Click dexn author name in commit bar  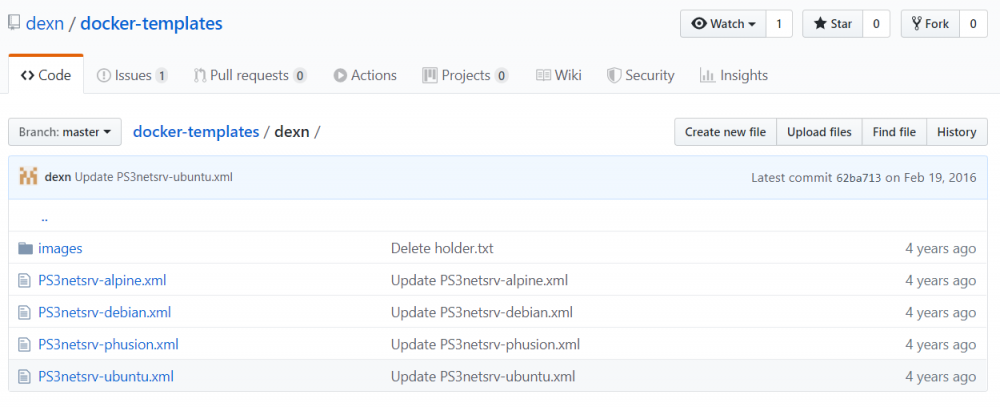pos(58,177)
